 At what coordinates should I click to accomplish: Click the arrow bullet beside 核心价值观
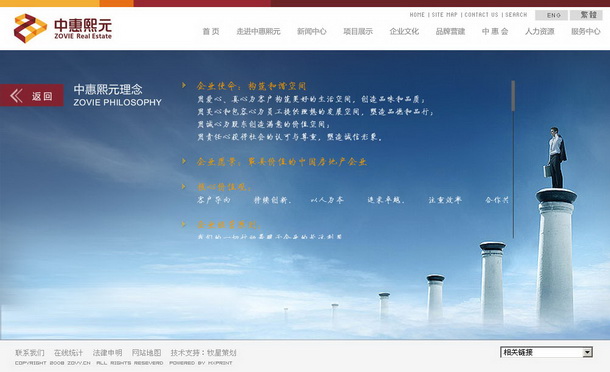[x=184, y=187]
